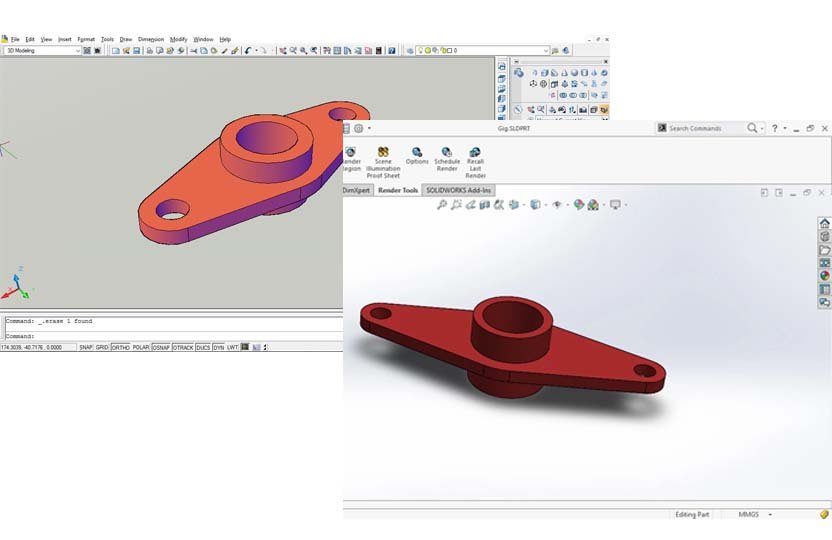The height and width of the screenshot is (540, 832).
Task: Toggle OSNAP in AutoCAD status bar
Action: pyautogui.click(x=161, y=347)
